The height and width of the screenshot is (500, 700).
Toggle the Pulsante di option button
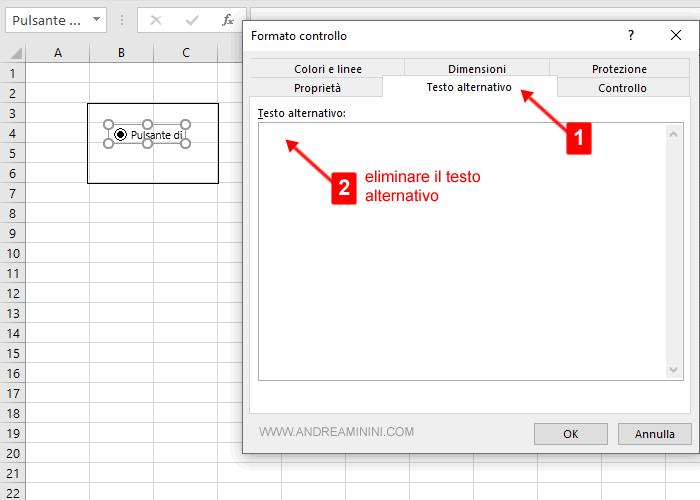121,134
